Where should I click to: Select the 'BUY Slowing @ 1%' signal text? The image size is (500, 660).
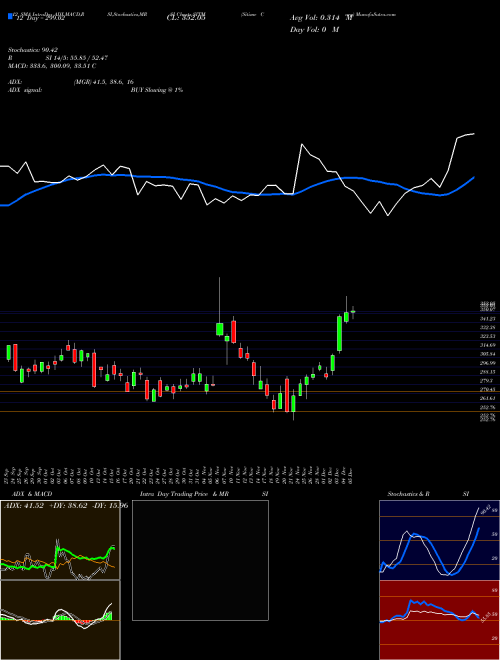pos(157,90)
